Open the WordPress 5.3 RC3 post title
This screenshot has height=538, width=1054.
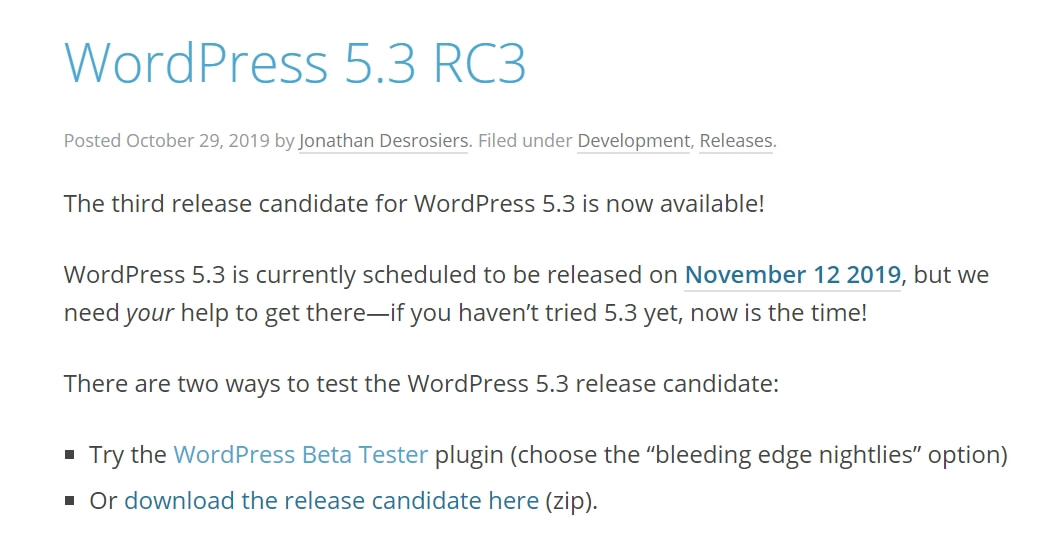click(x=295, y=63)
